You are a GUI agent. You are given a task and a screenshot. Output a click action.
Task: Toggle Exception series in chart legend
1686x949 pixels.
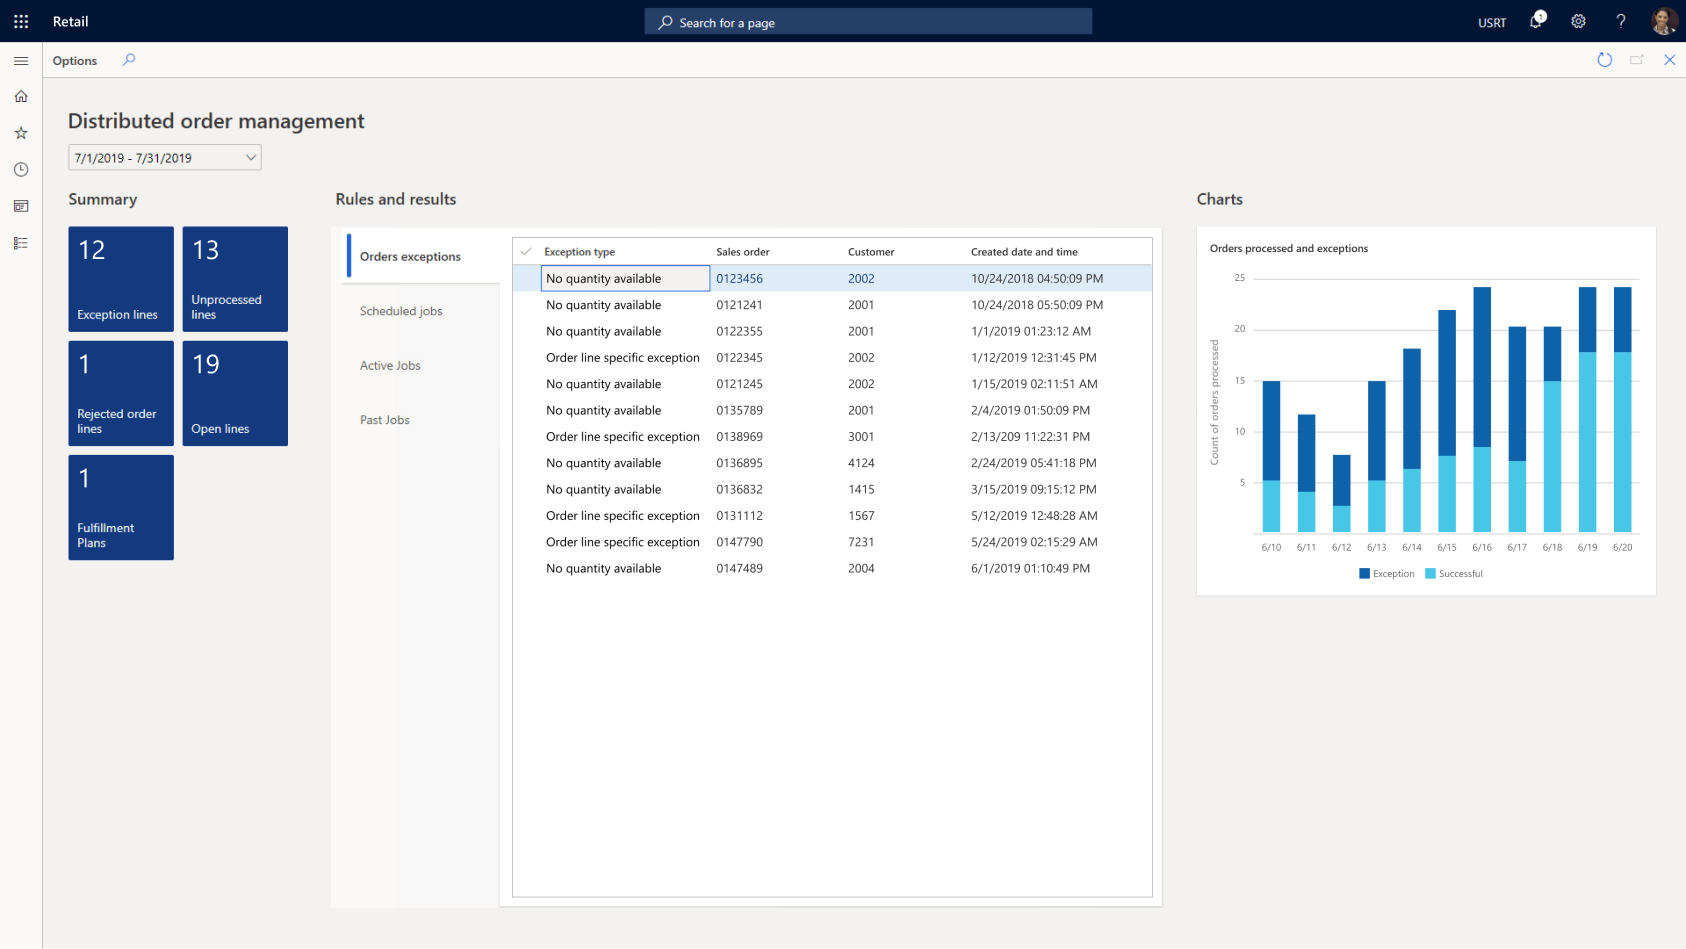tap(1386, 574)
